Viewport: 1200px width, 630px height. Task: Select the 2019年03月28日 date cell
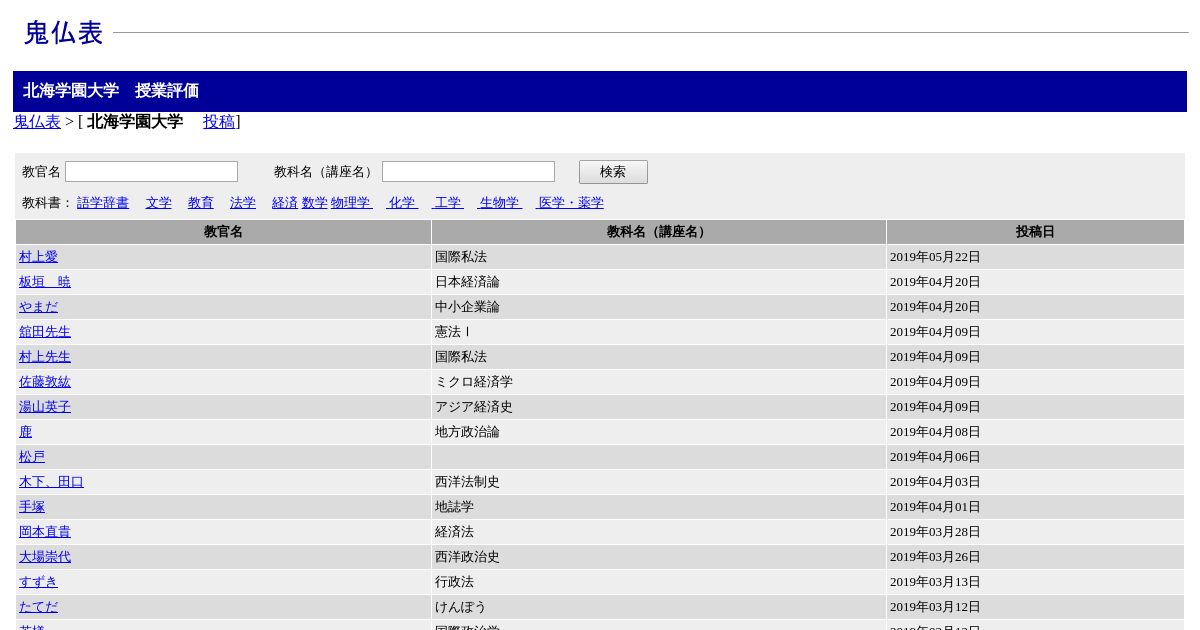coord(1035,532)
